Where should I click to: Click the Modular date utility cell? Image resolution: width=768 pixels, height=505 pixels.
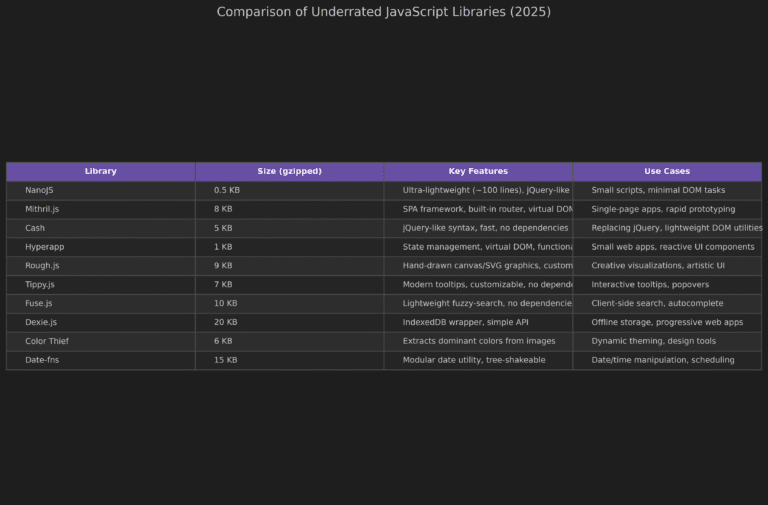[479, 360]
